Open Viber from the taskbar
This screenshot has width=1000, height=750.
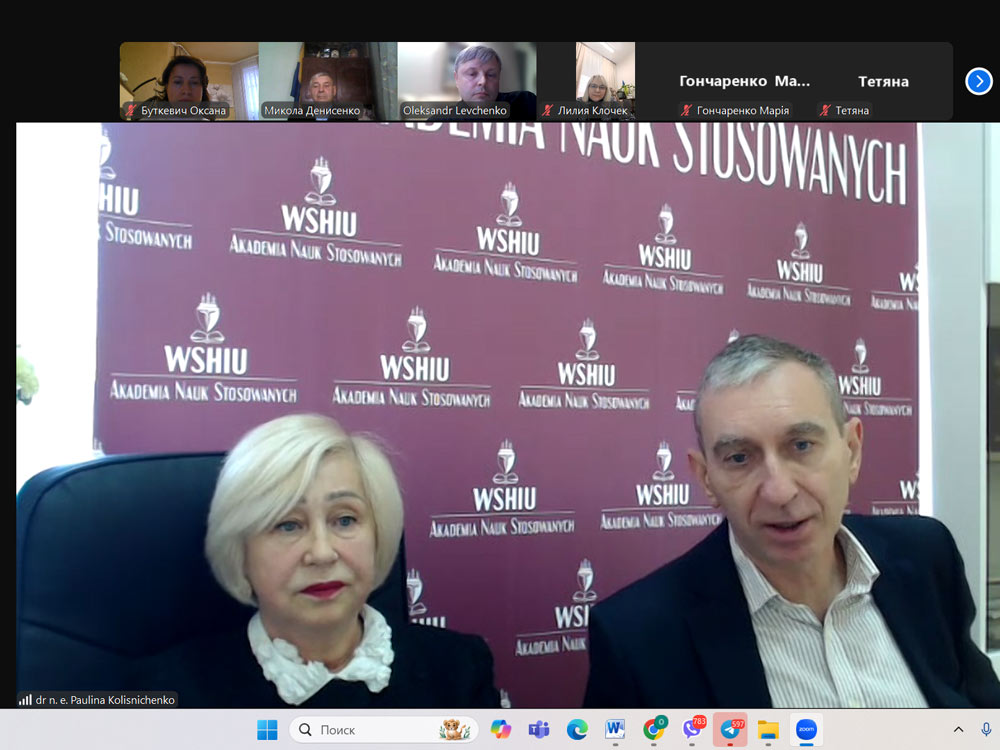click(692, 730)
